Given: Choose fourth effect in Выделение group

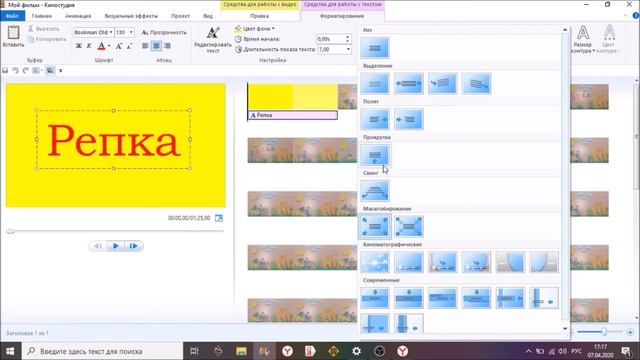Looking at the screenshot, I should tap(476, 84).
